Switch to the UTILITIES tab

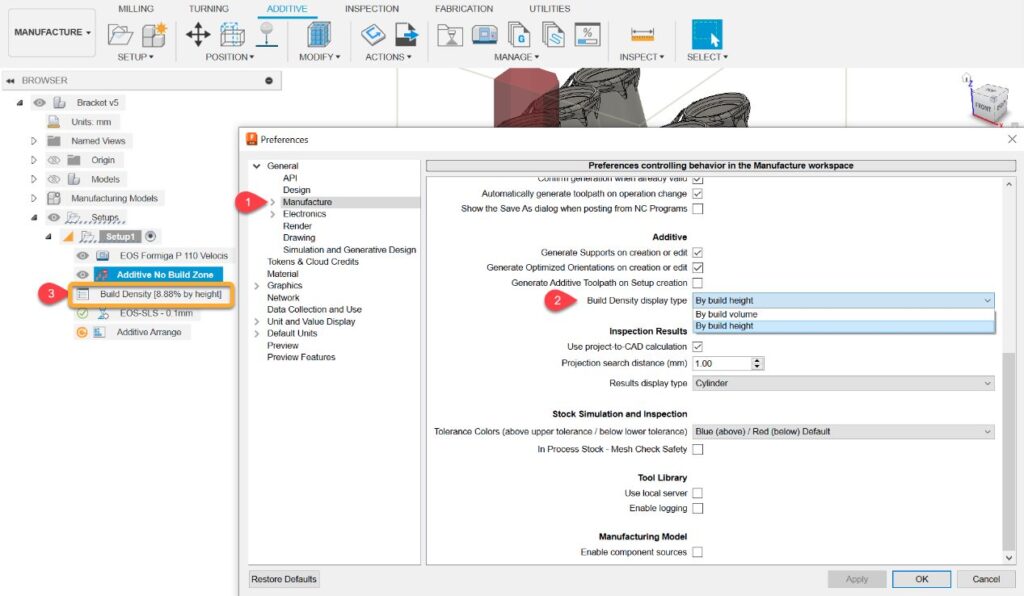(549, 8)
